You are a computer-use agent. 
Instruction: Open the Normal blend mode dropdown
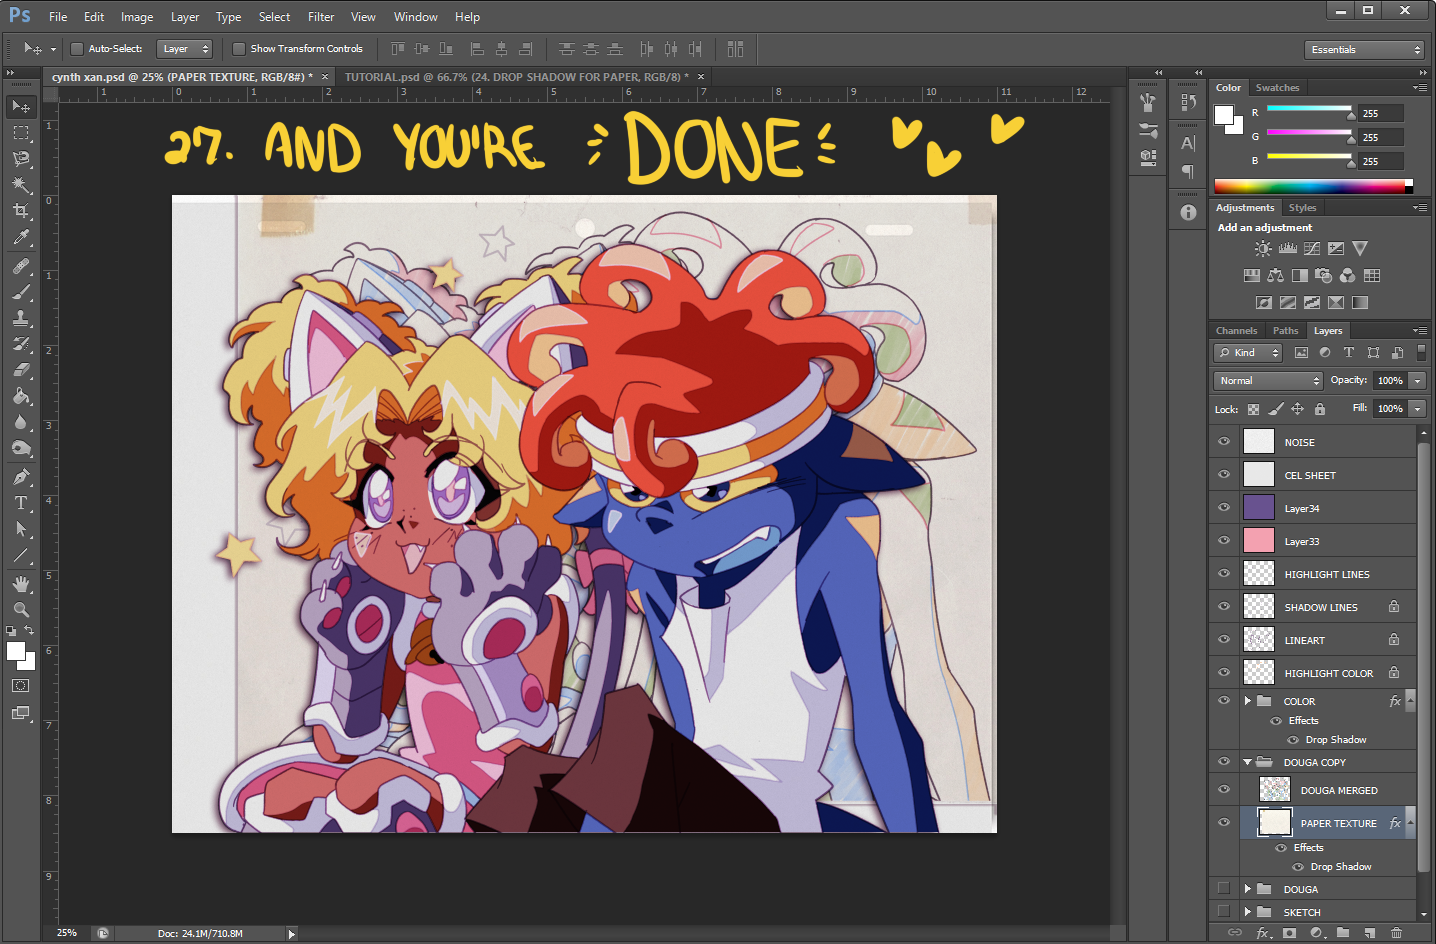pyautogui.click(x=1268, y=381)
